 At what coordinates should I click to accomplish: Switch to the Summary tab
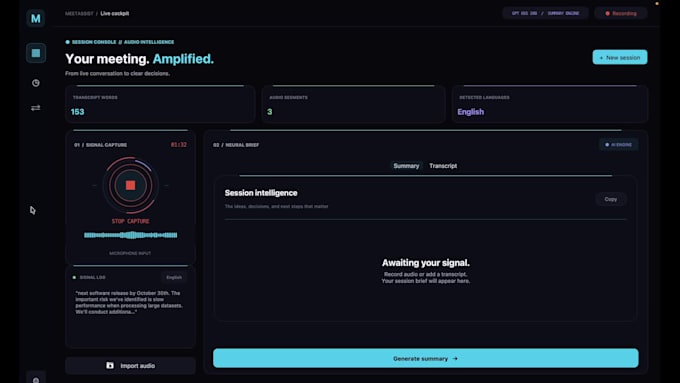coord(406,166)
